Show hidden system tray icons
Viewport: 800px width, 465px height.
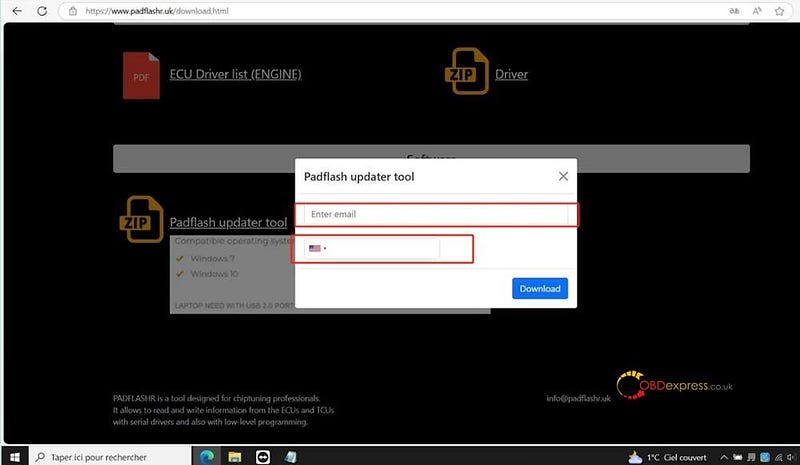[x=723, y=457]
